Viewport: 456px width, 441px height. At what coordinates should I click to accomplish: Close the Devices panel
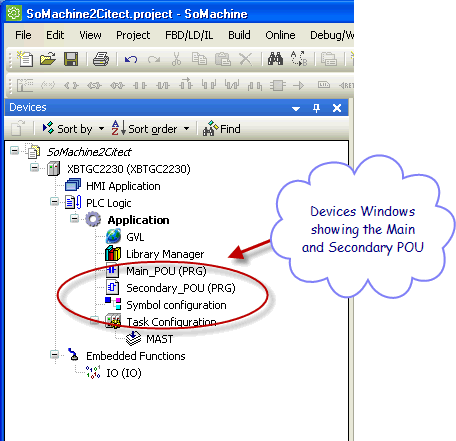tap(337, 108)
